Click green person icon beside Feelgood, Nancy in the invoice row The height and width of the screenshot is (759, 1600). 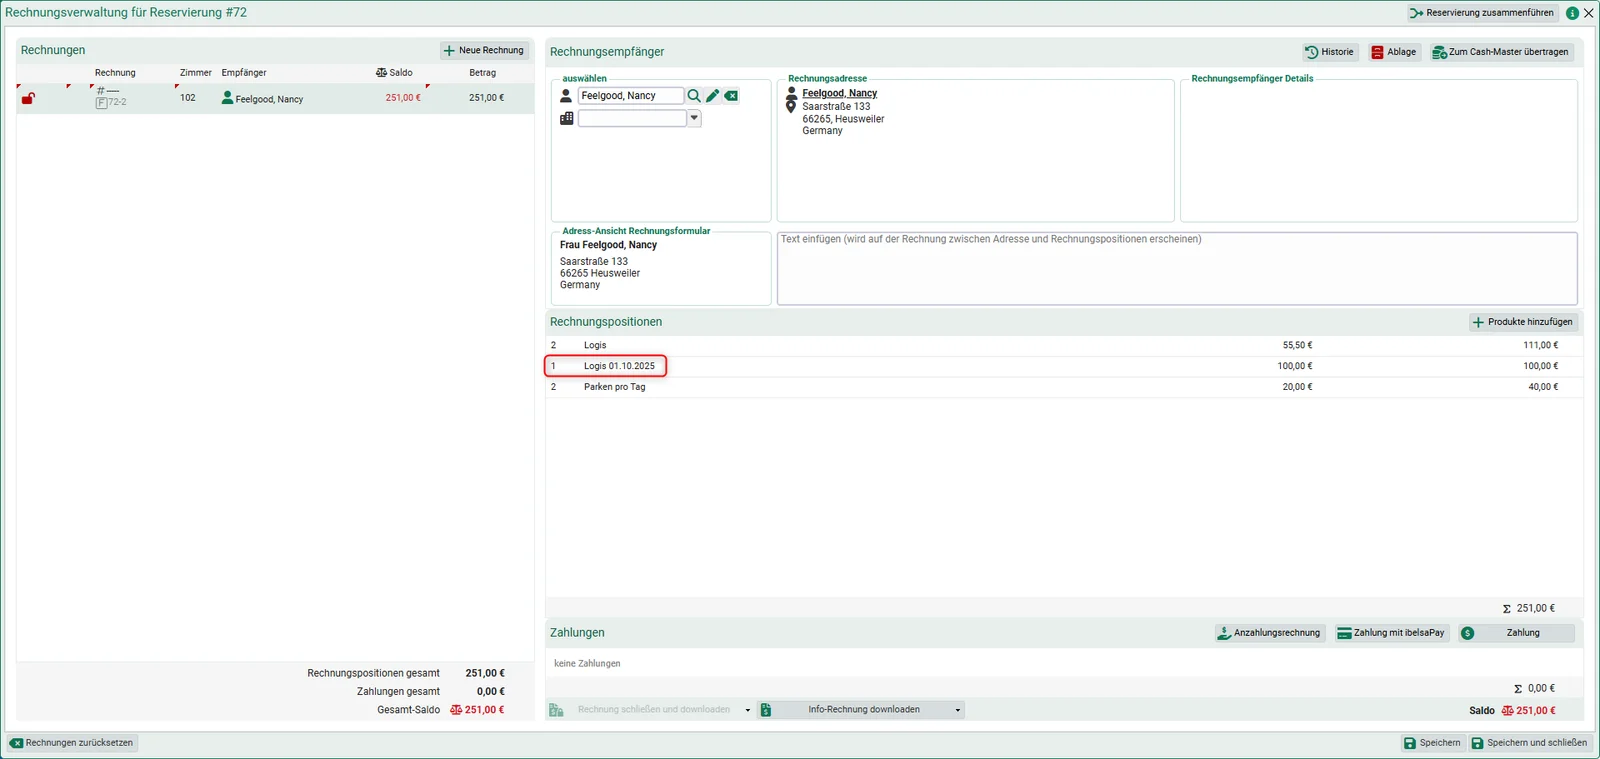click(x=228, y=98)
